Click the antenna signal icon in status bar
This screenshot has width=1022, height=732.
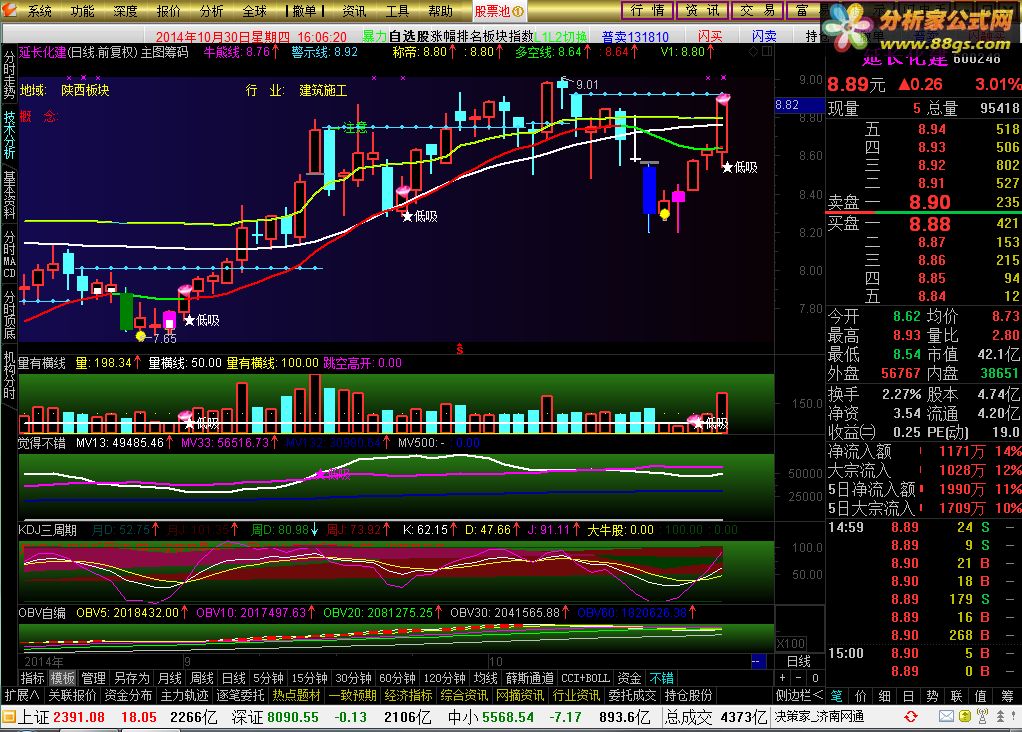pyautogui.click(x=982, y=717)
